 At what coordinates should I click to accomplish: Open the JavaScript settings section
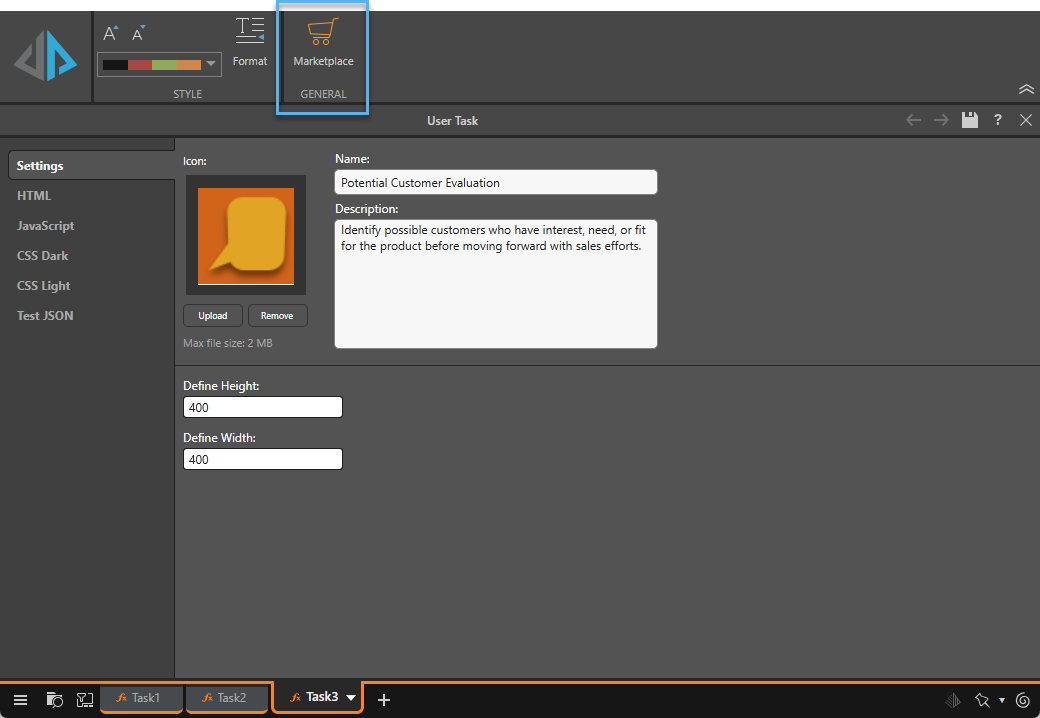[46, 226]
